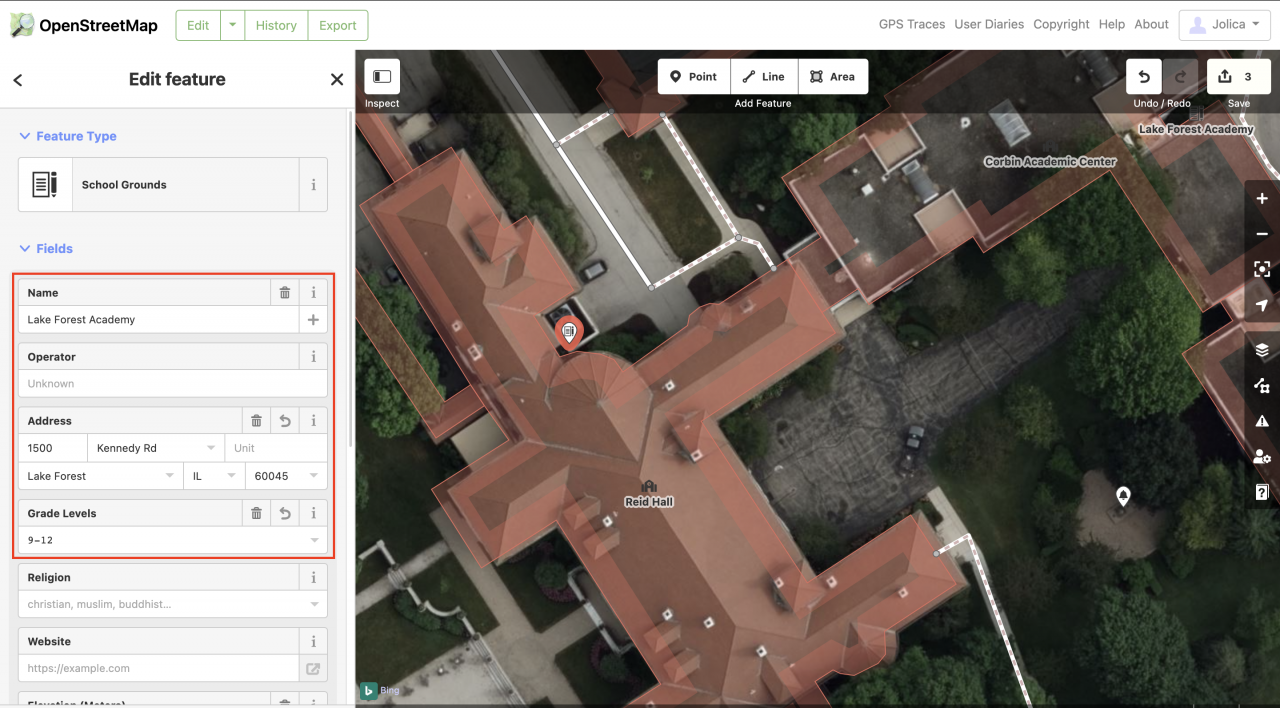The height and width of the screenshot is (708, 1280).
Task: Show info for Grade Levels field
Action: (x=313, y=513)
